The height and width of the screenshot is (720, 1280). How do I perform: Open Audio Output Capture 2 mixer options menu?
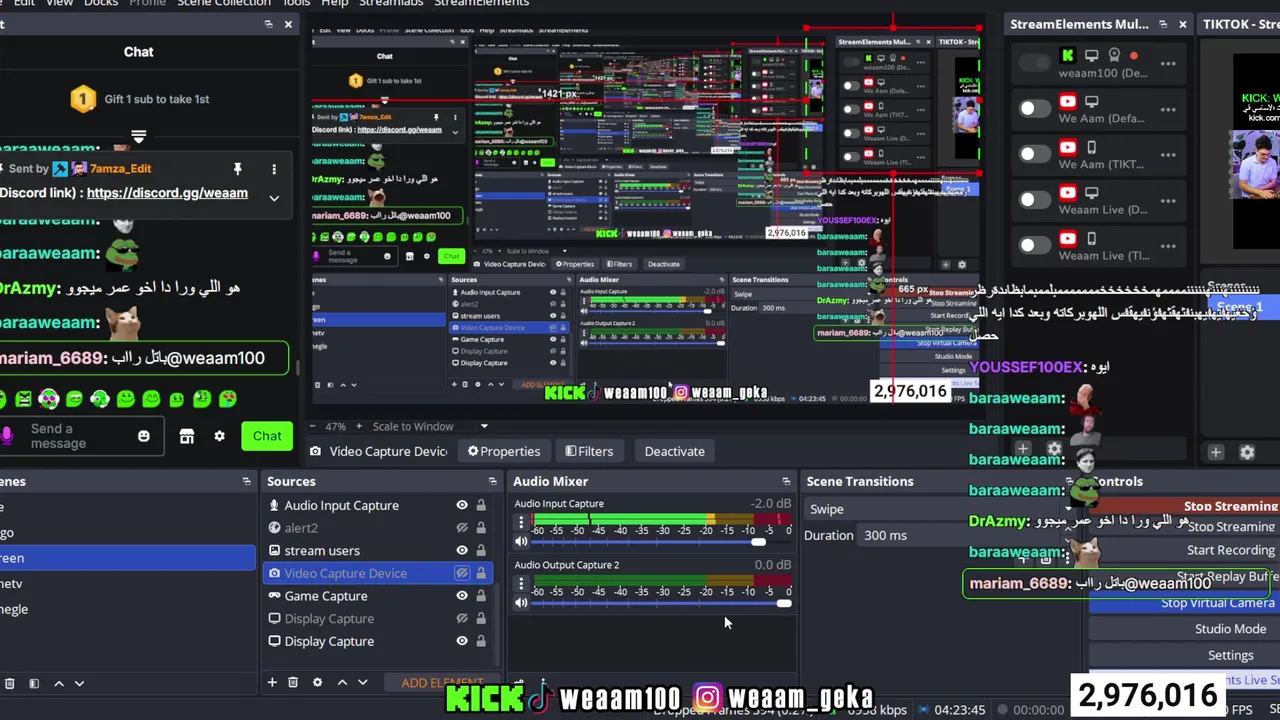pyautogui.click(x=521, y=584)
